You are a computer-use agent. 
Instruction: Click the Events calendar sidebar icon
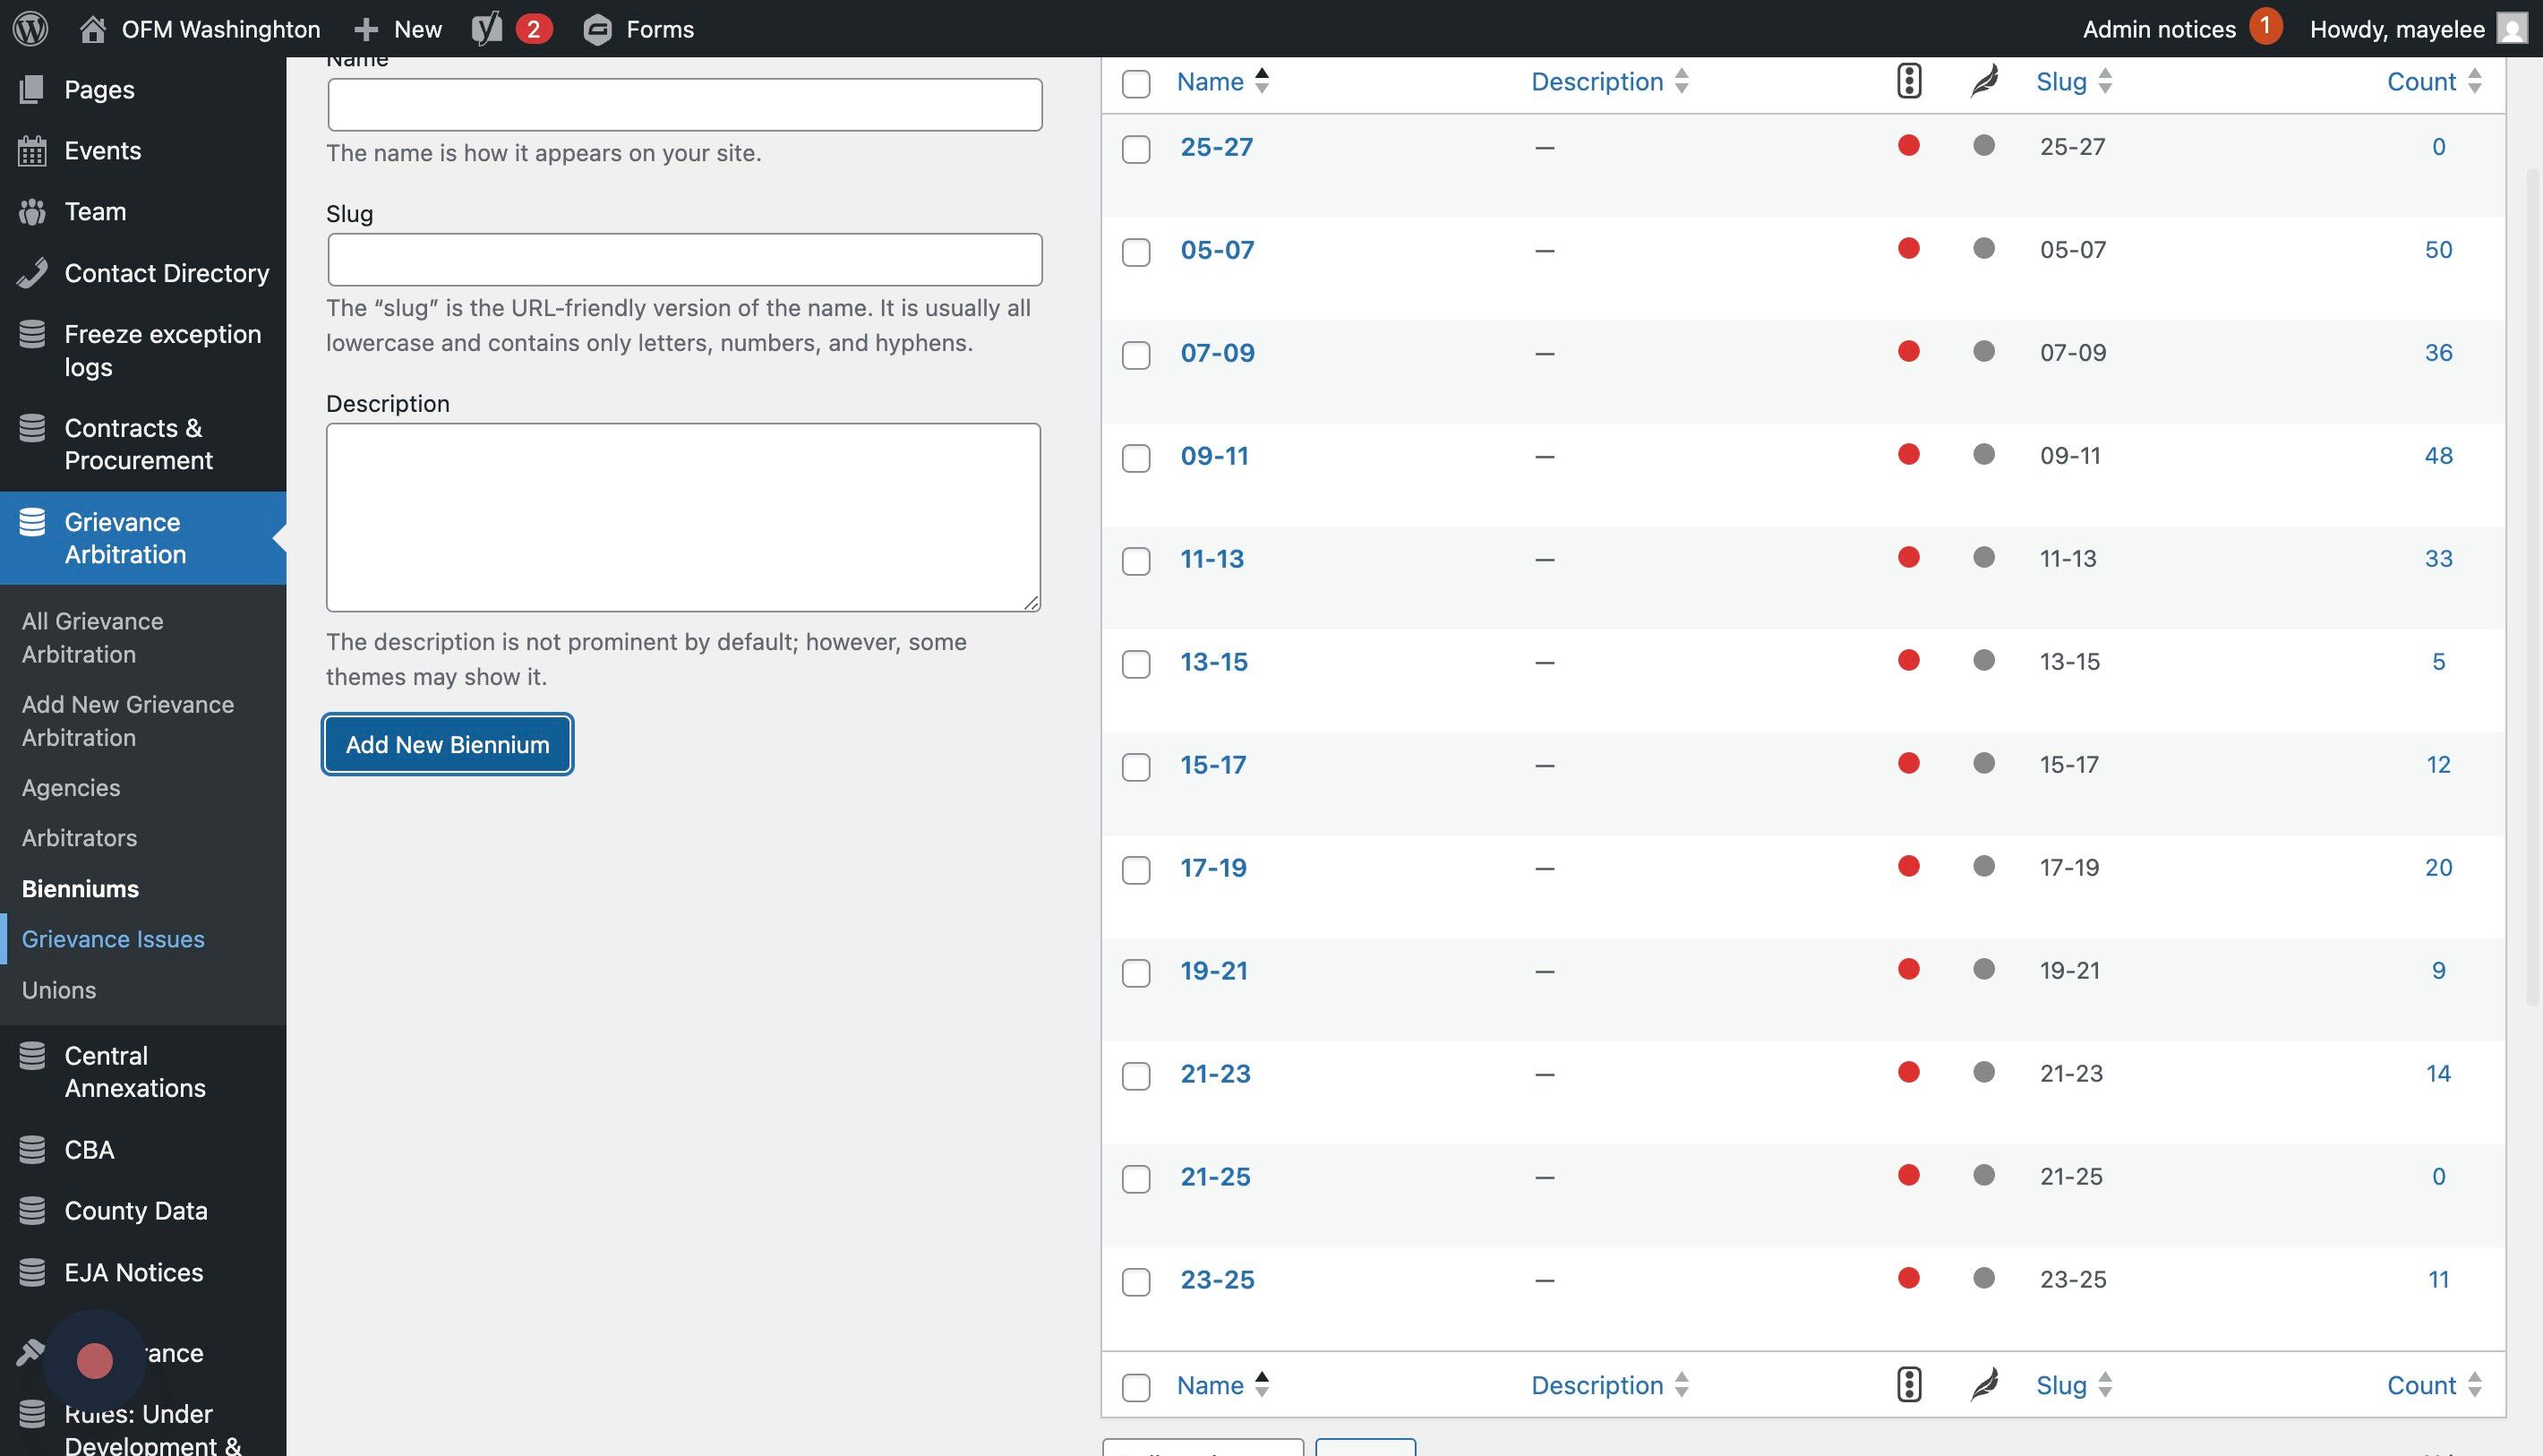32,151
